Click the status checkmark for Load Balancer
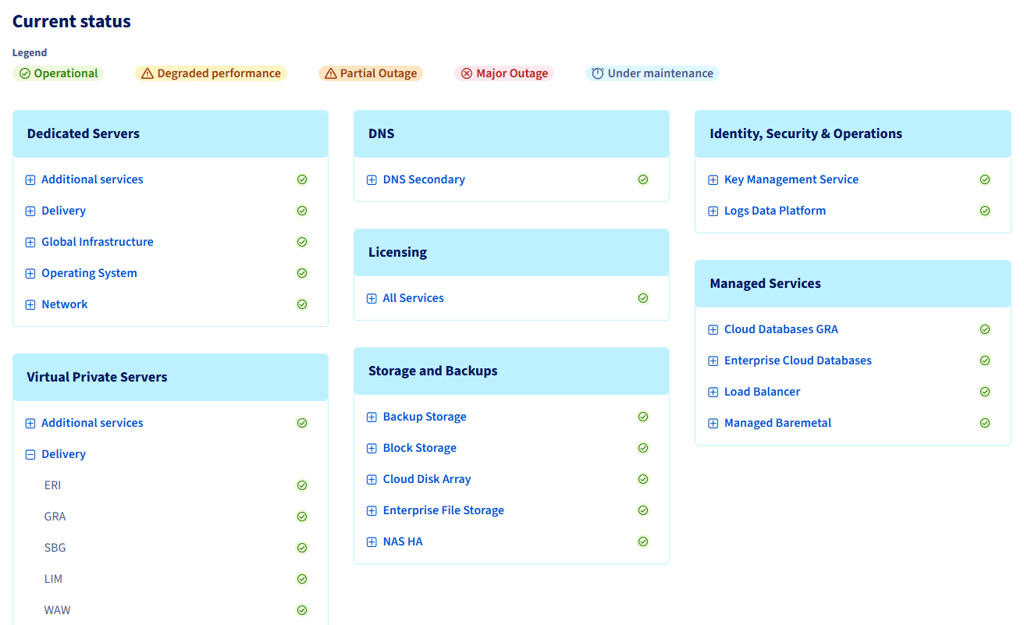The height and width of the screenshot is (625, 1024). click(985, 392)
